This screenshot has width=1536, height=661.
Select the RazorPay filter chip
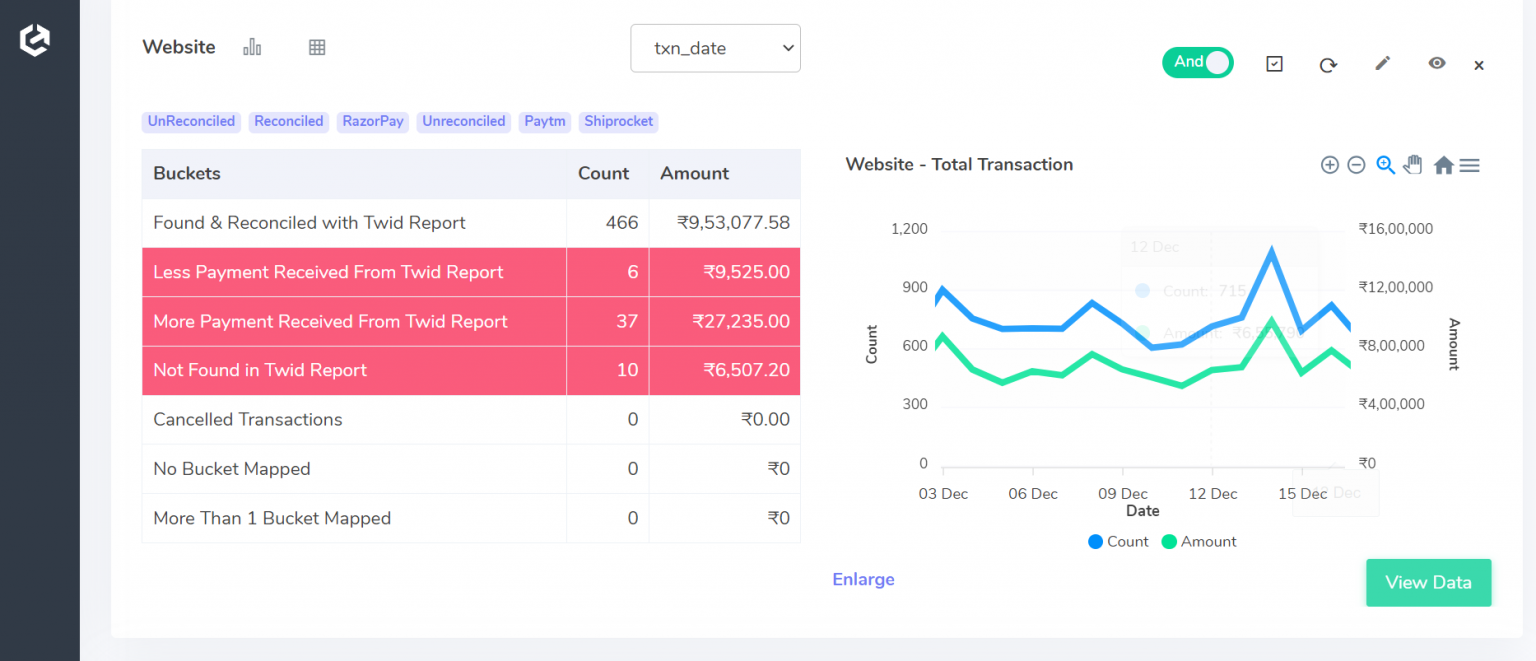click(x=372, y=121)
